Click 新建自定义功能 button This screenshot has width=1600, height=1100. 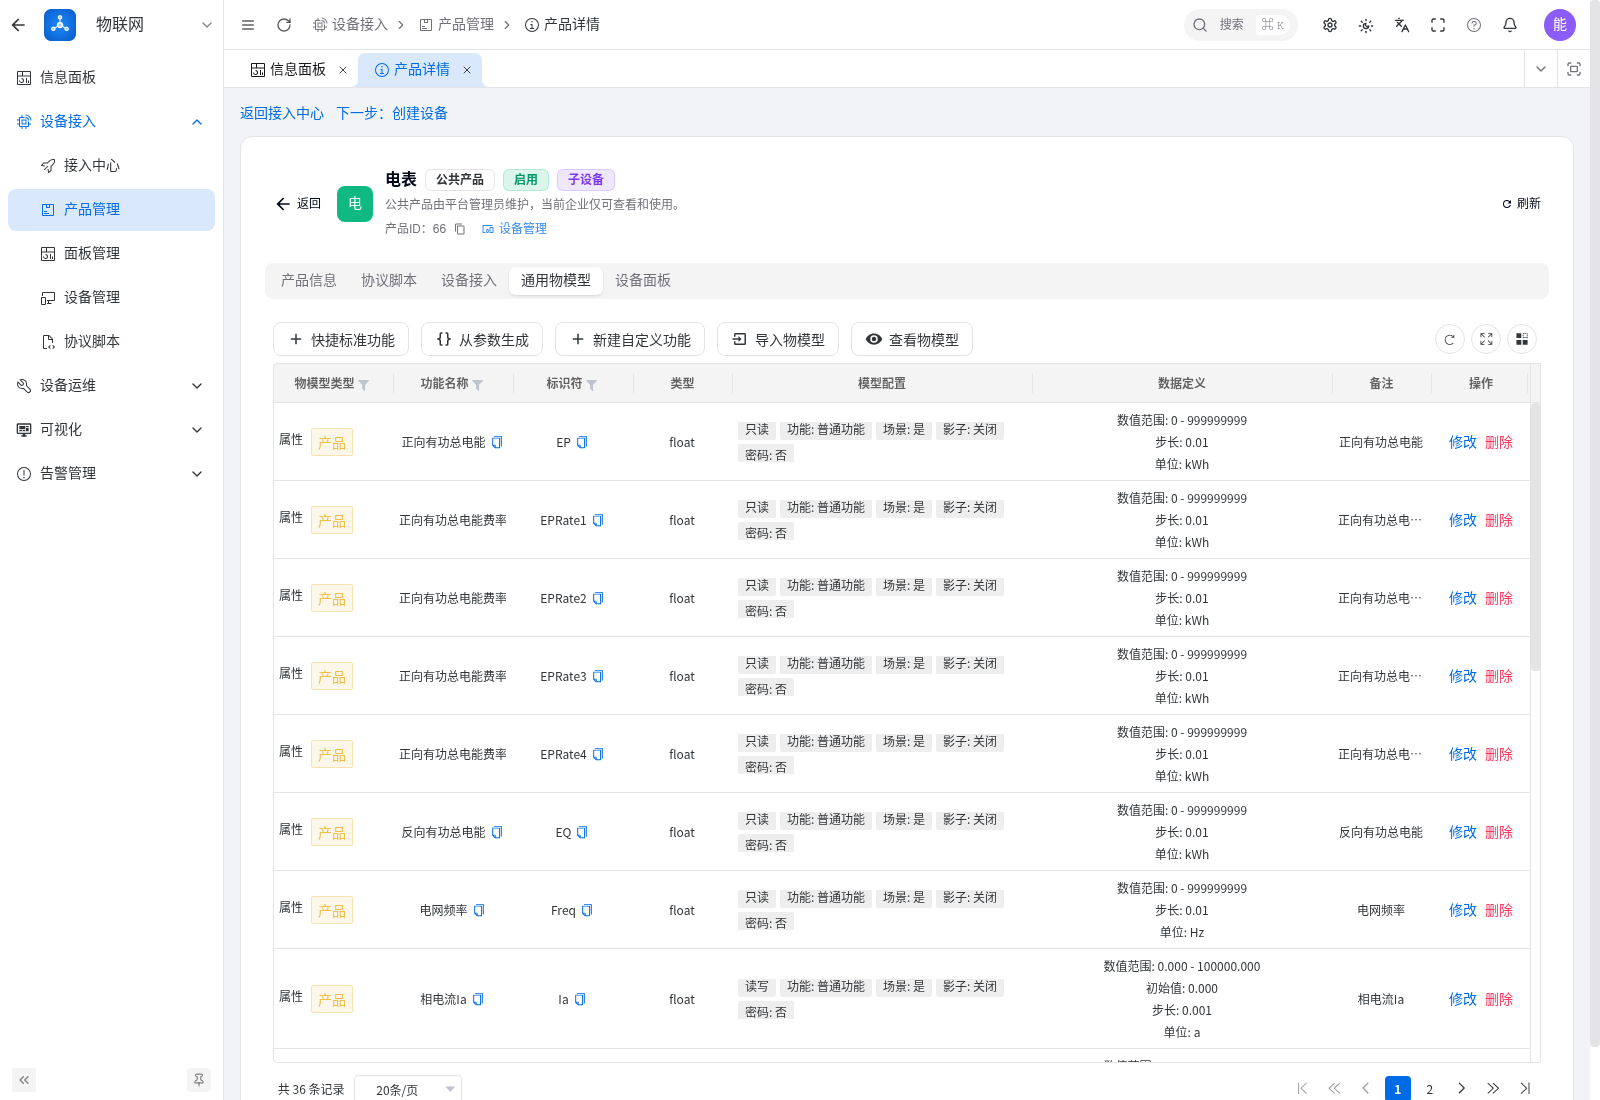click(x=630, y=340)
